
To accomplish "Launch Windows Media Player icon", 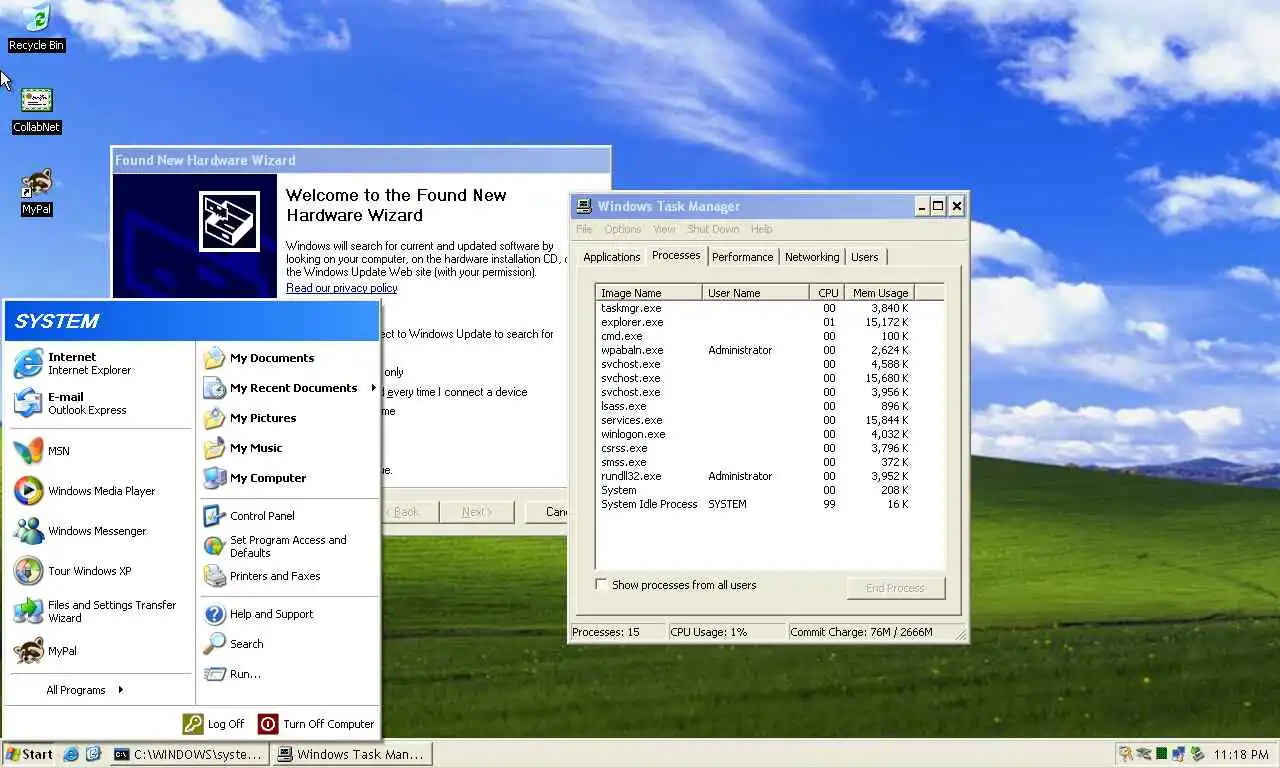I will click(28, 491).
